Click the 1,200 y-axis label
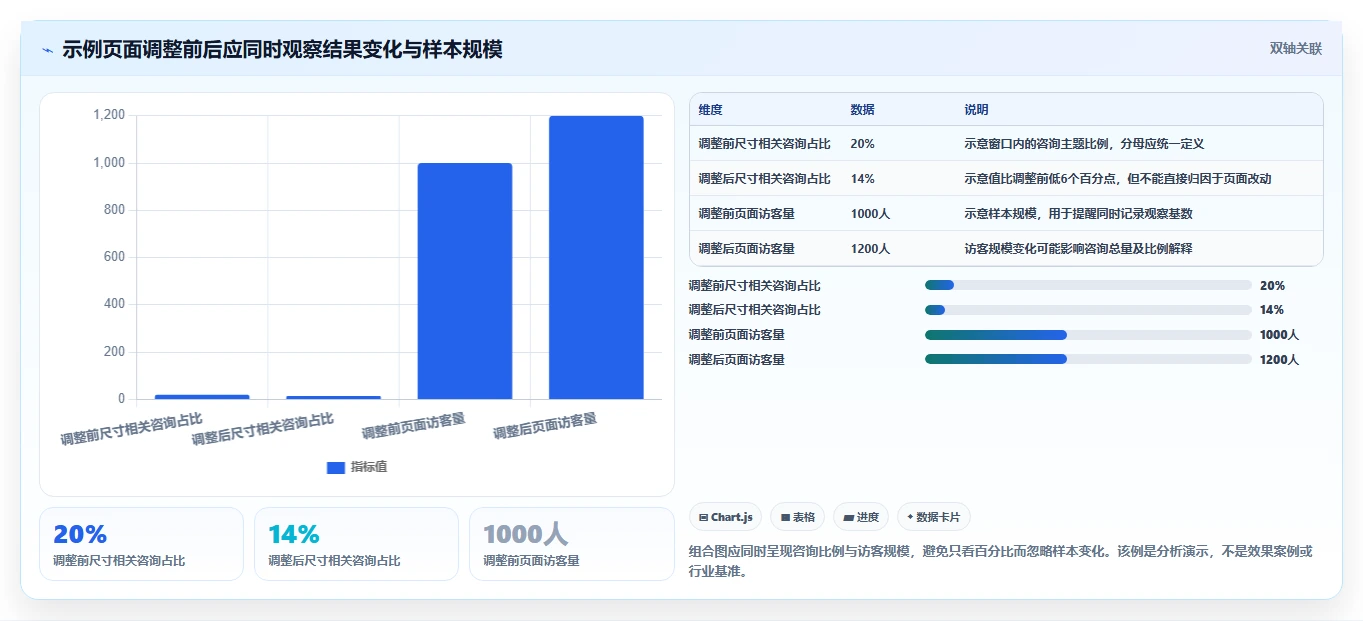This screenshot has width=1363, height=621. click(x=109, y=115)
